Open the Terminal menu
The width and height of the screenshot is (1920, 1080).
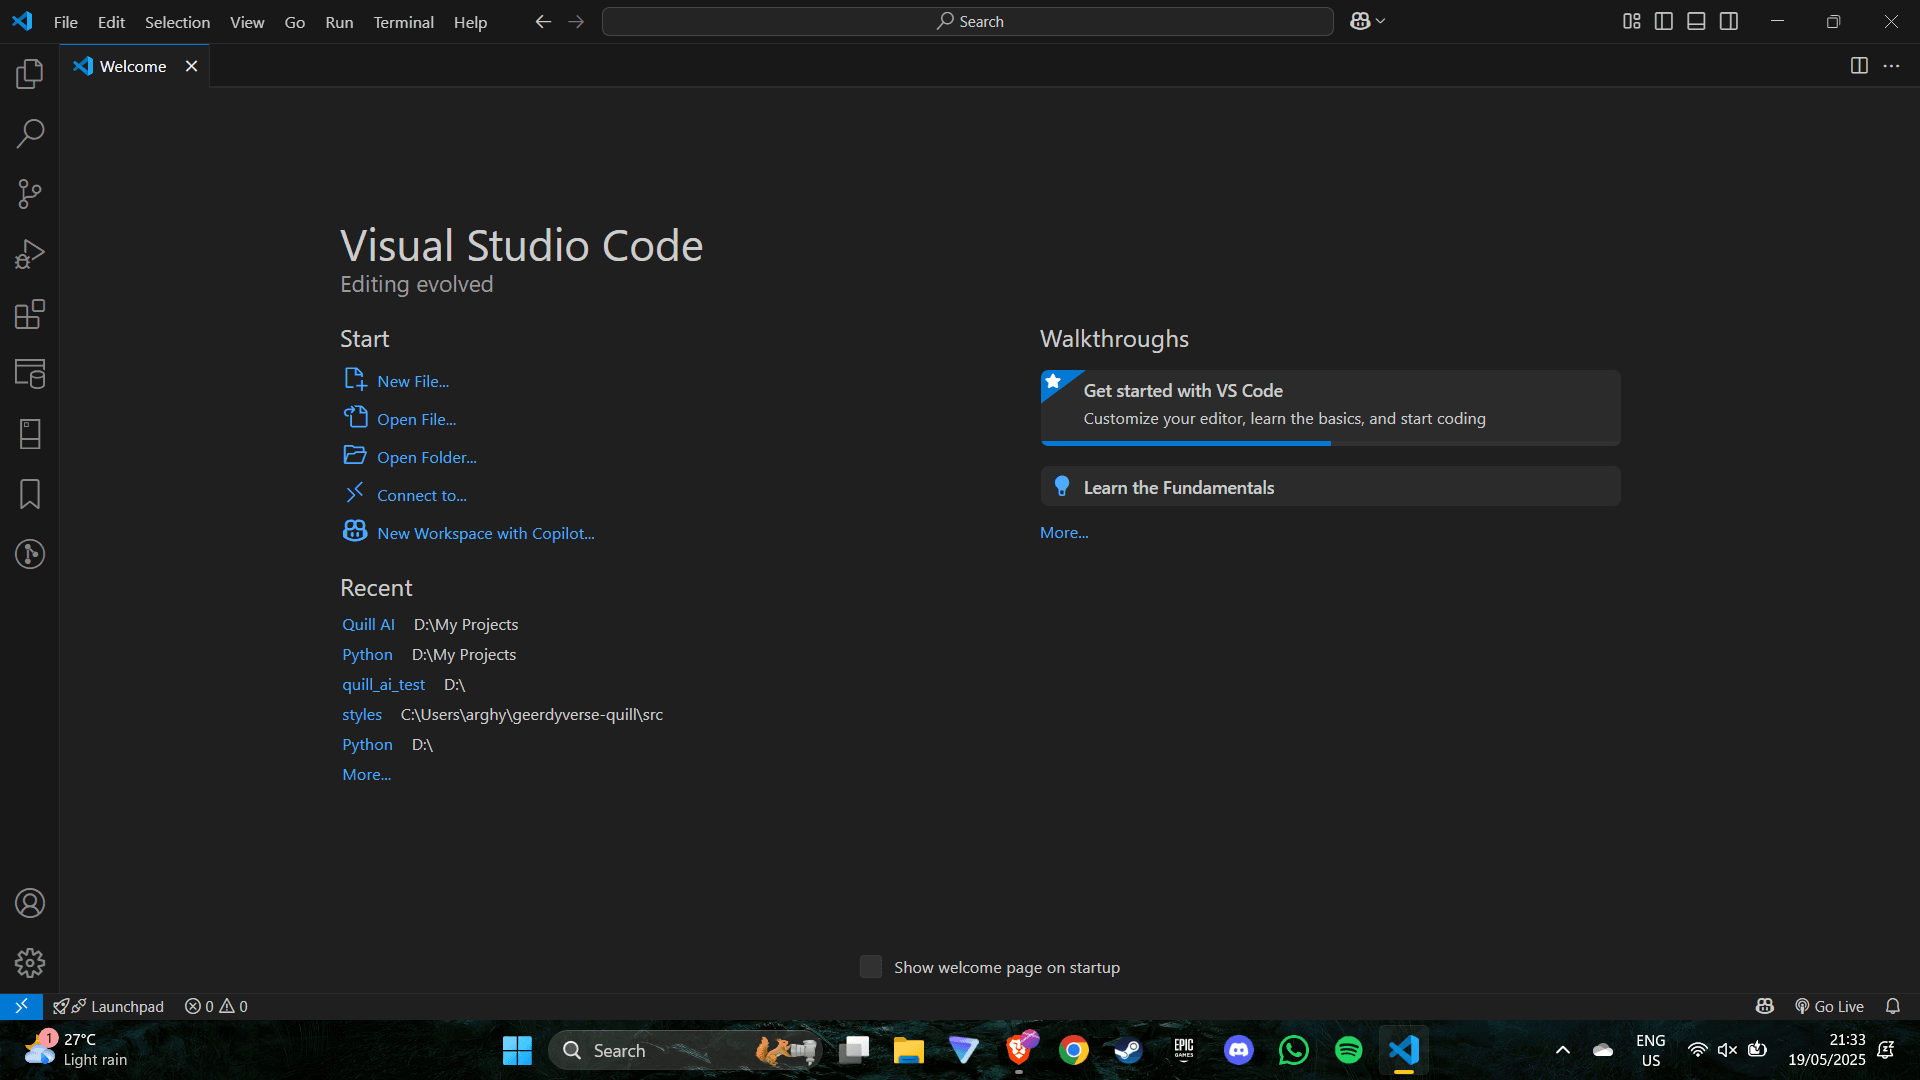404,22
